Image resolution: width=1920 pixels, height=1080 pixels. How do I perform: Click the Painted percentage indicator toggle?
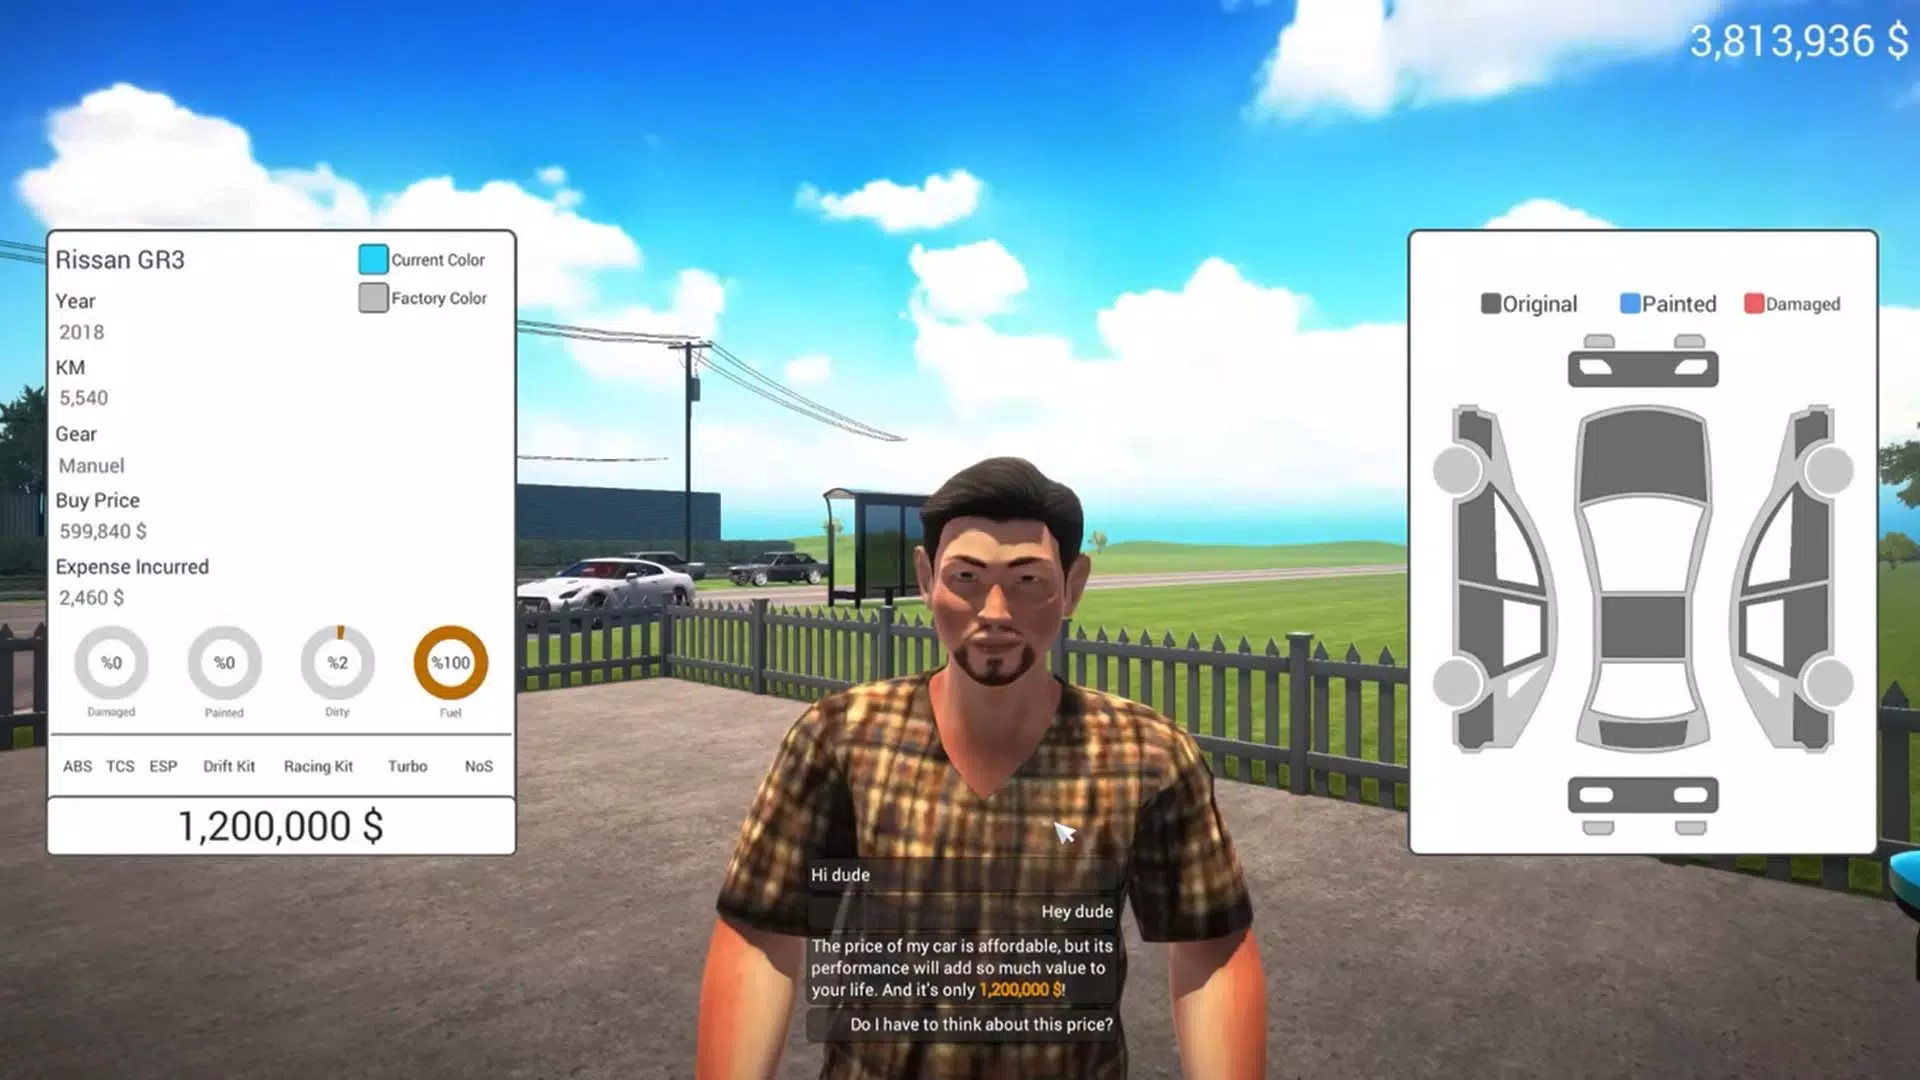tap(224, 662)
